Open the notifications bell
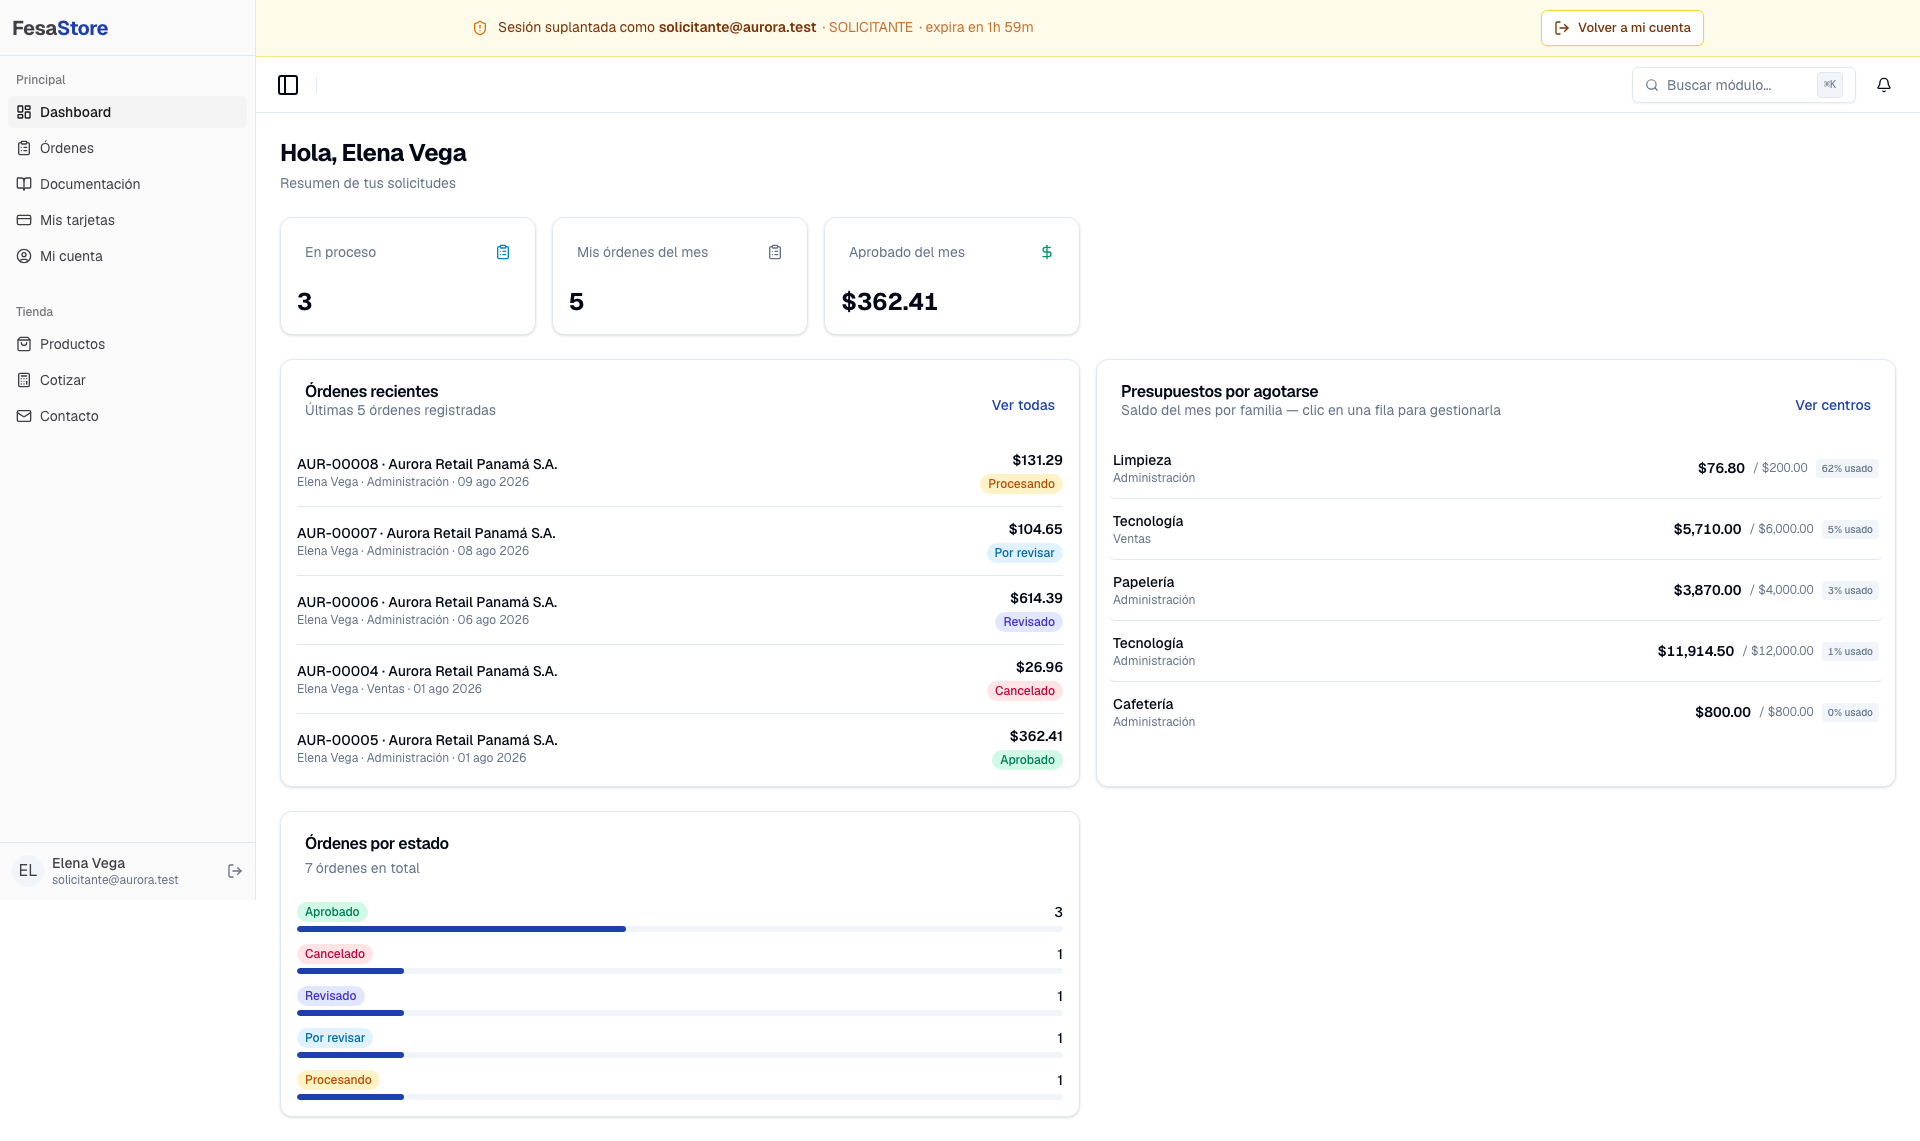 pos(1884,85)
